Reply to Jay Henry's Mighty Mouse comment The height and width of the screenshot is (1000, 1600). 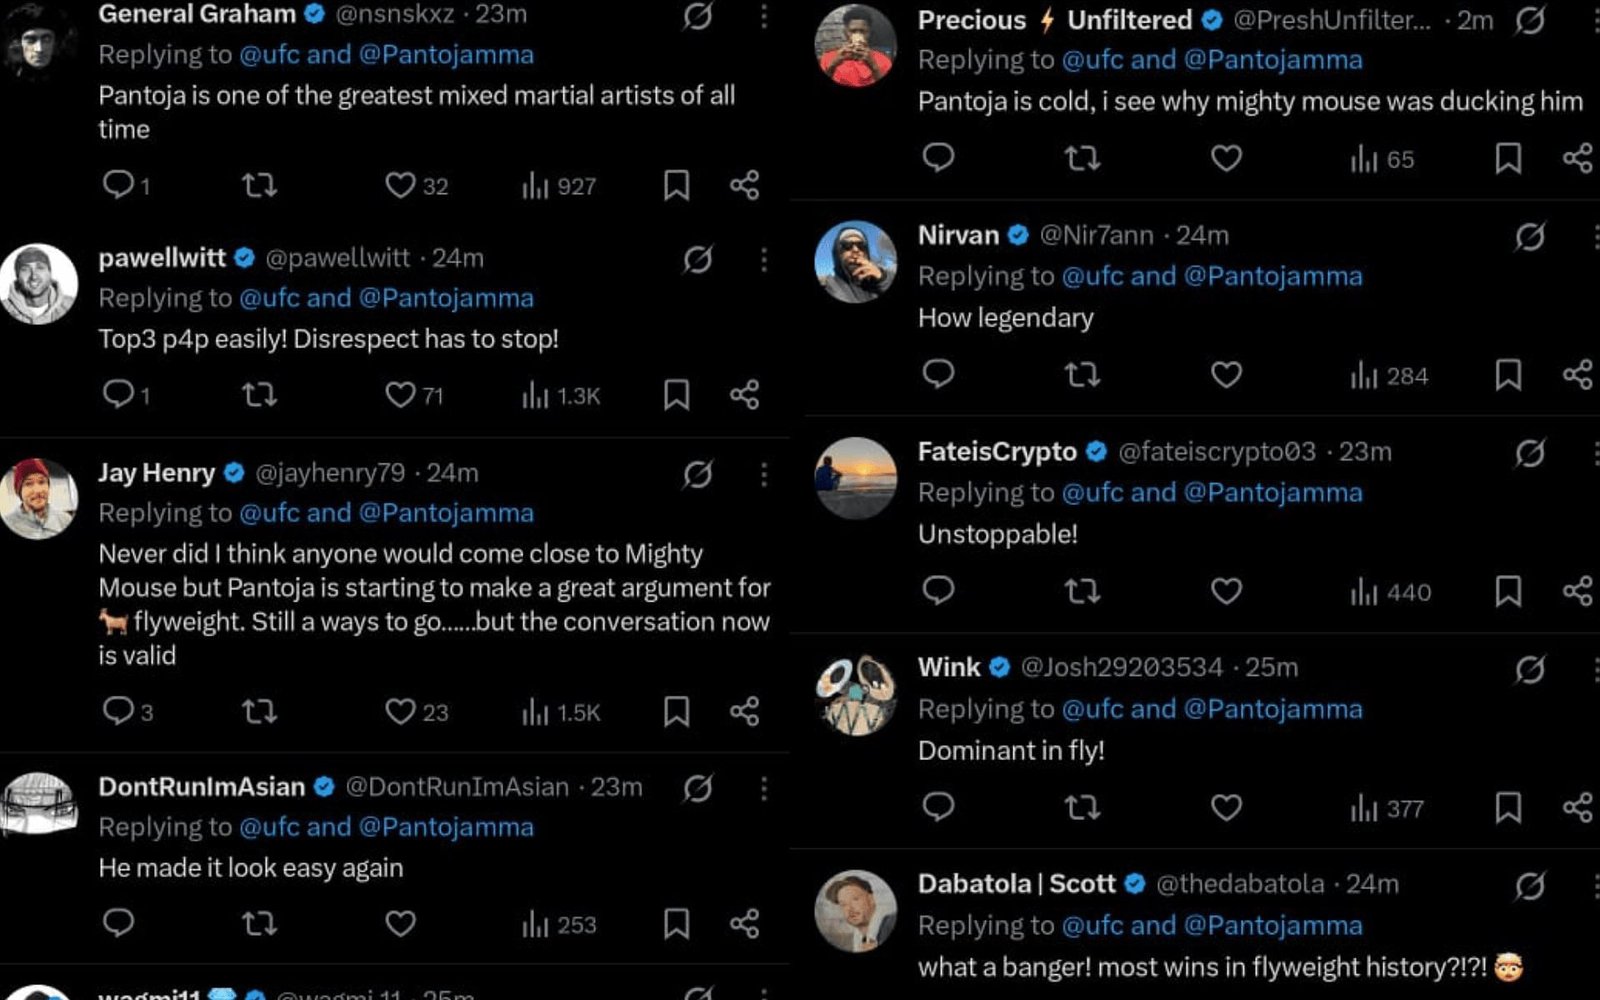[x=128, y=711]
